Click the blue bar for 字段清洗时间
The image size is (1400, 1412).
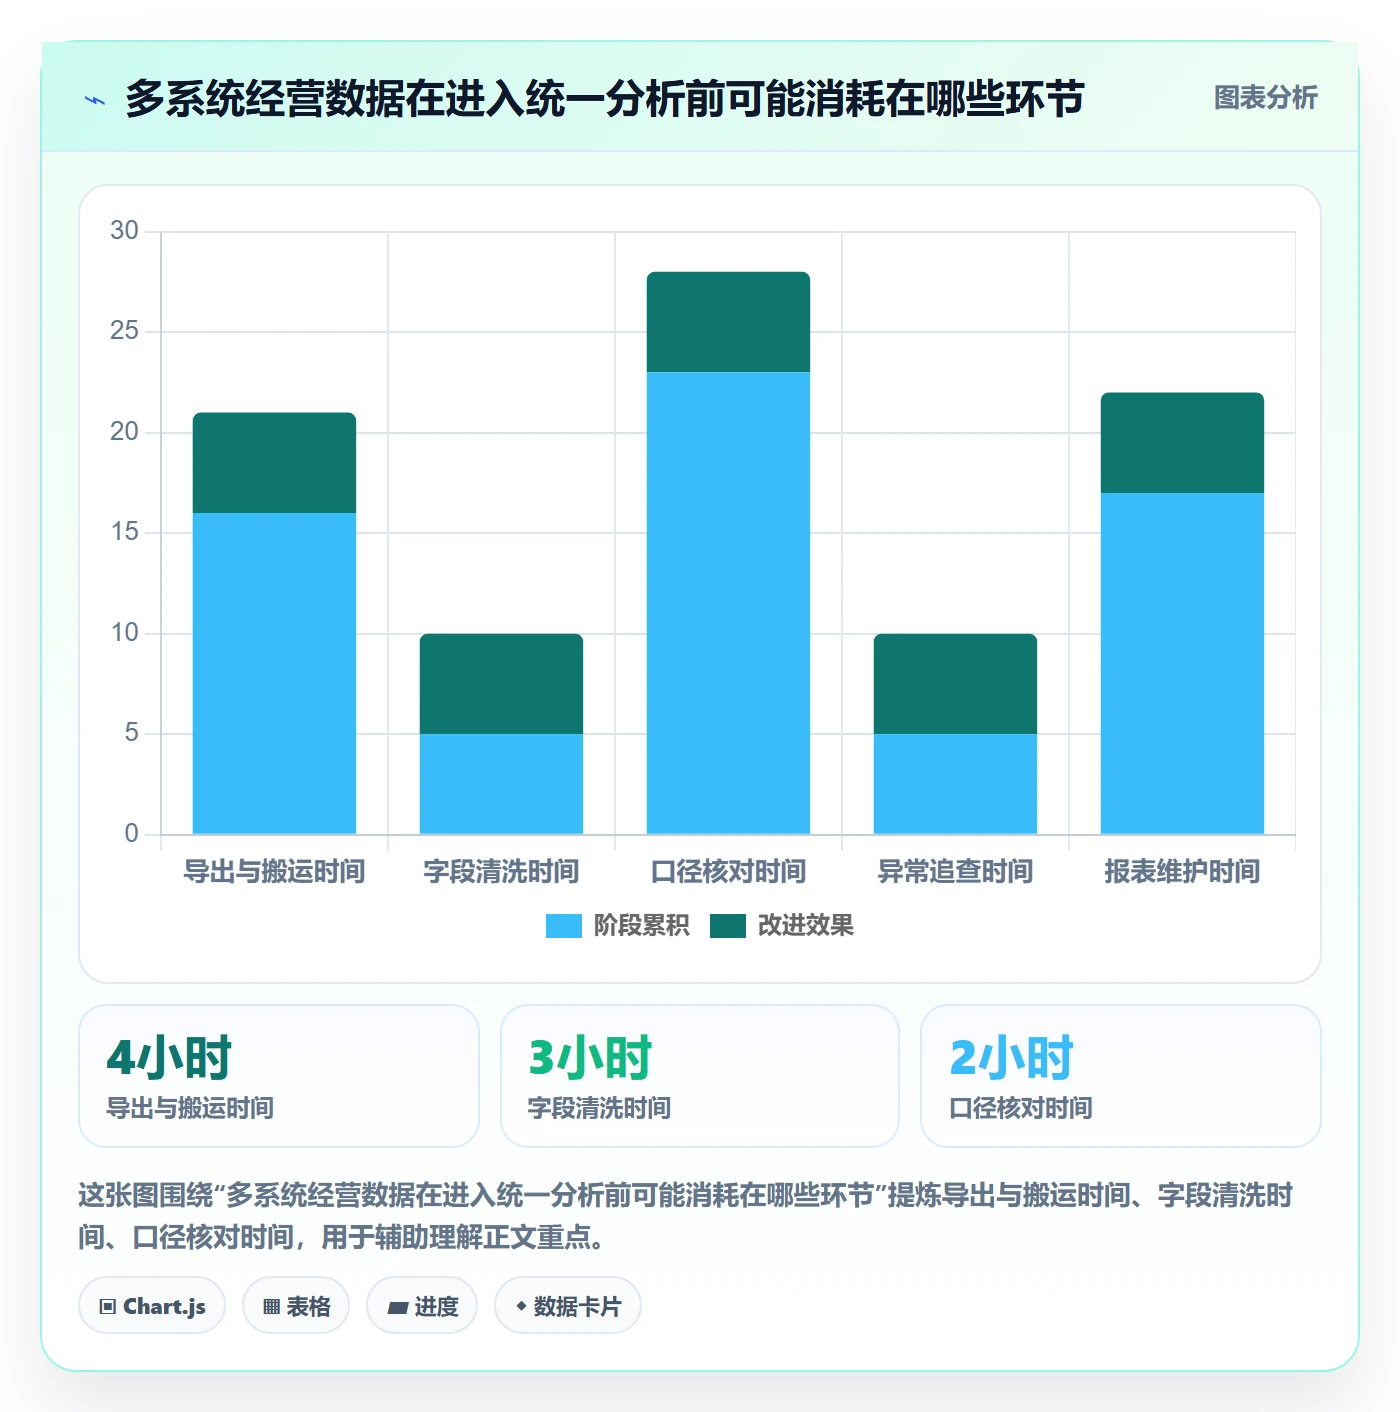(x=501, y=784)
